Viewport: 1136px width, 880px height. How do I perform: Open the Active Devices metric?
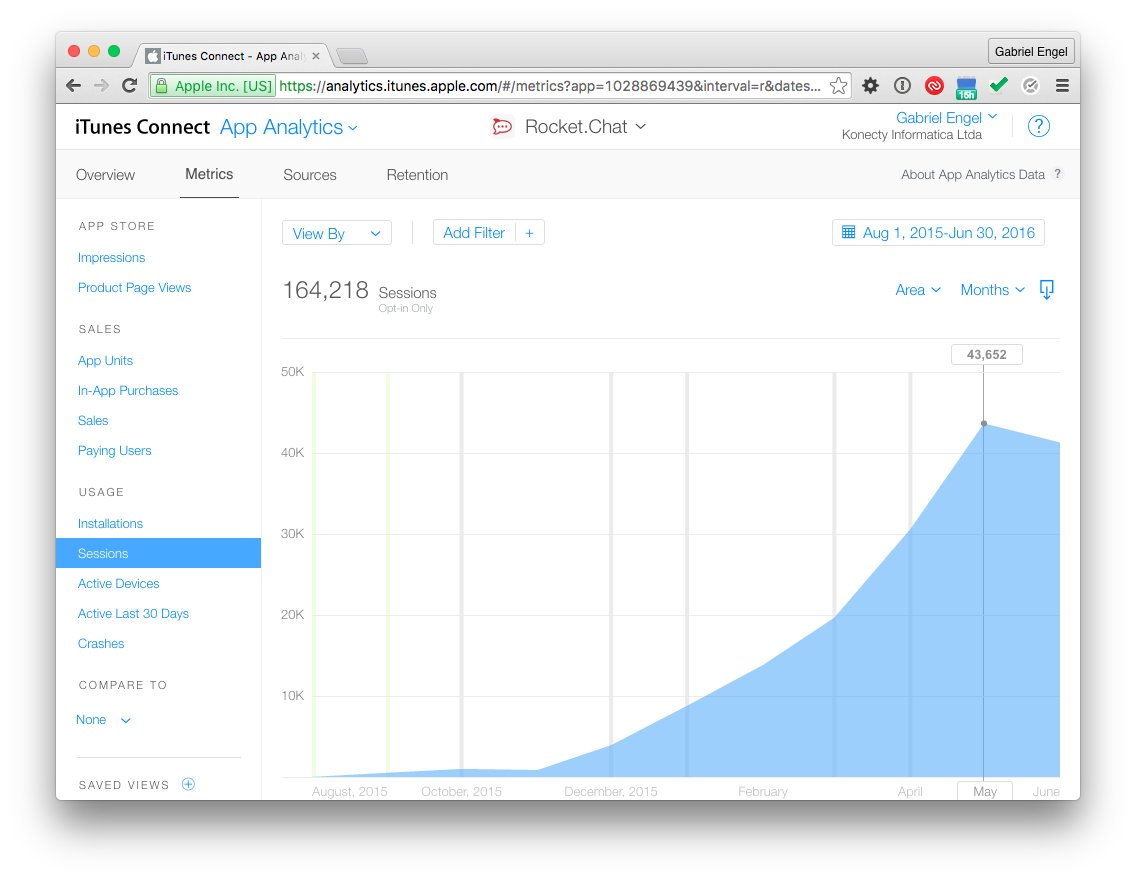118,583
